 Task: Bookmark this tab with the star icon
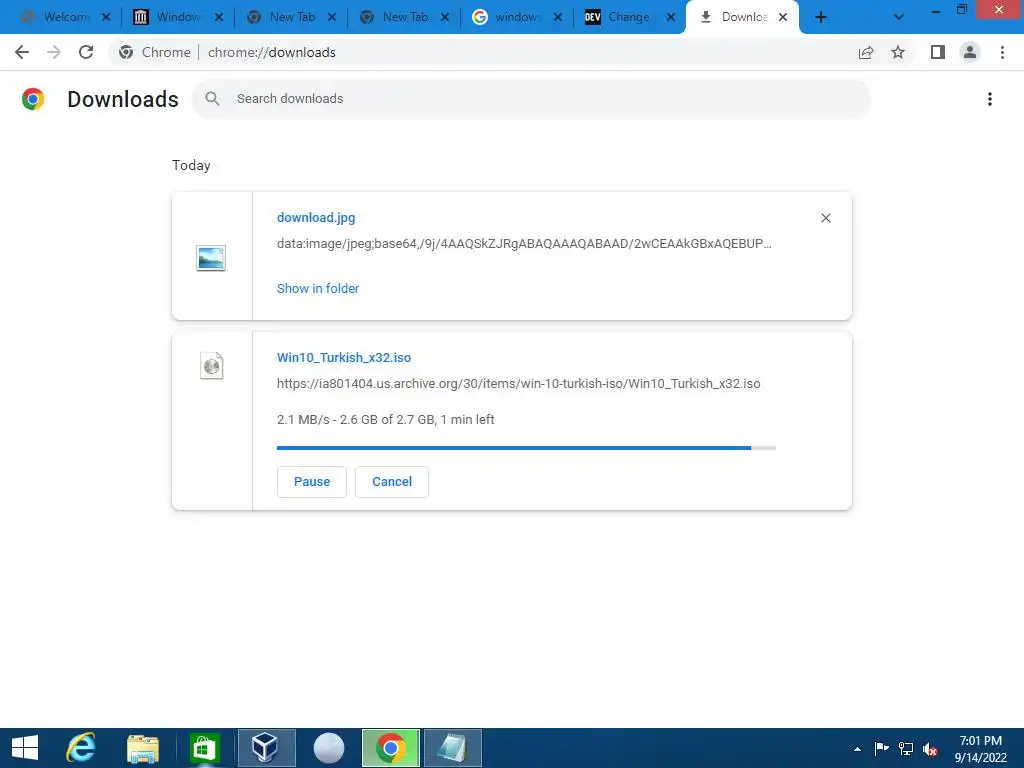click(898, 52)
